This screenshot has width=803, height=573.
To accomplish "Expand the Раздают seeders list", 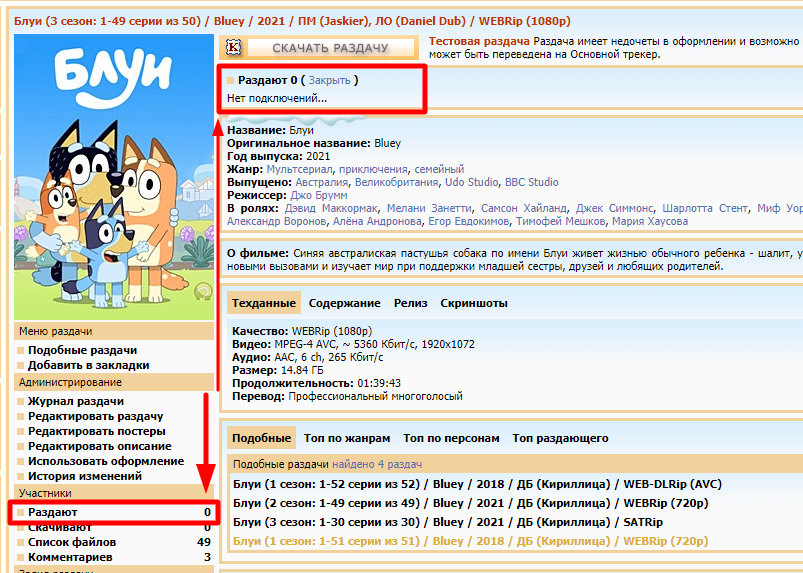I will point(52,512).
